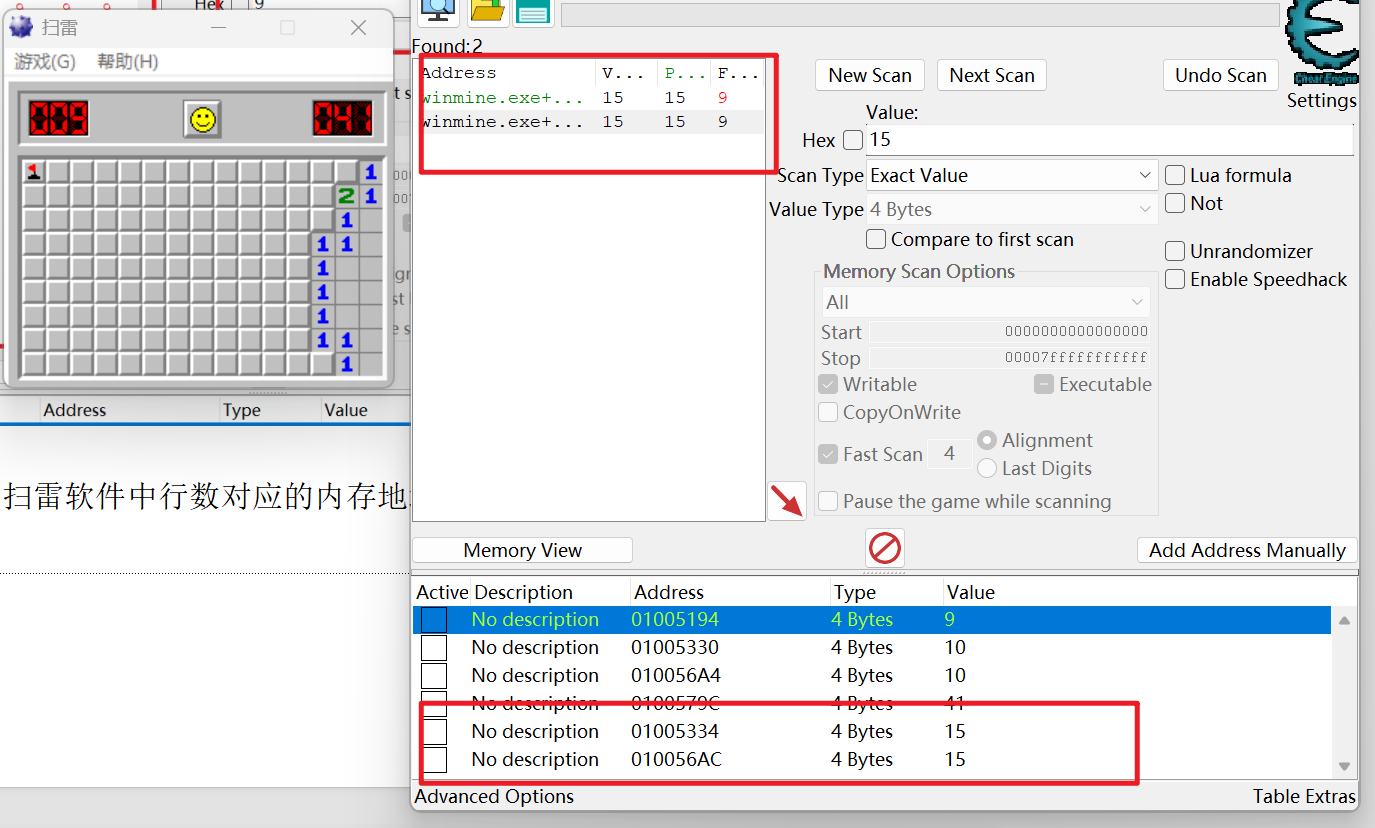
Task: Open the 游戏(G) menu
Action: click(x=45, y=62)
